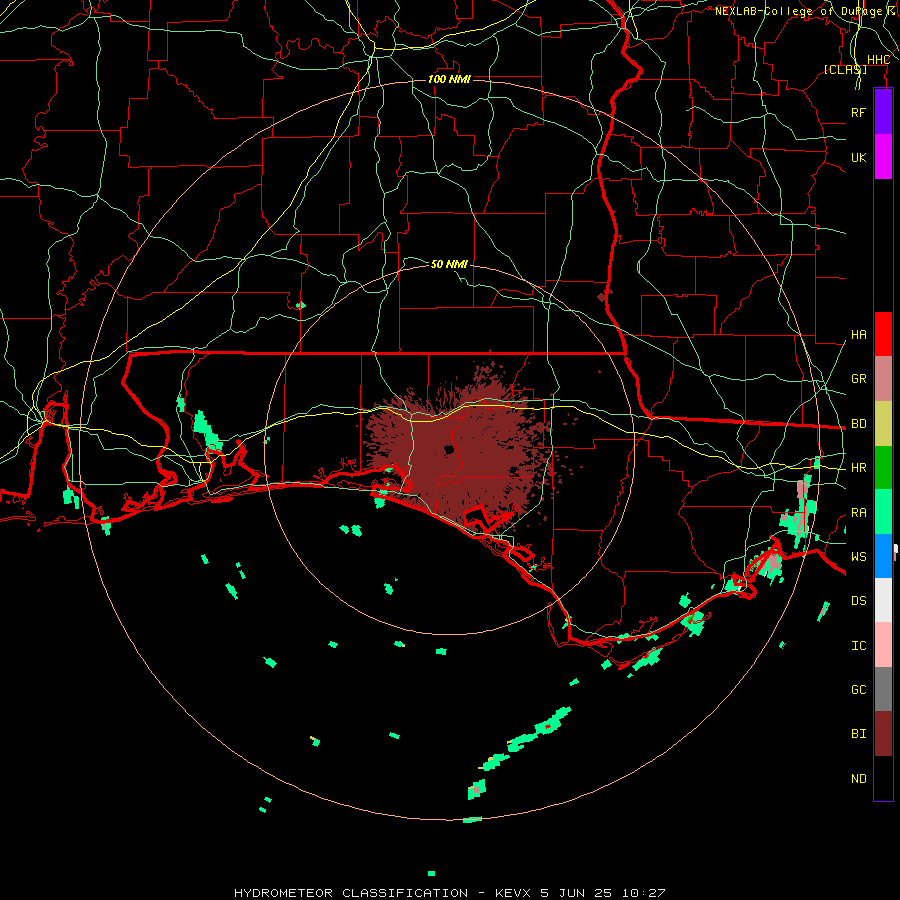Click the RA light green legend swatch
This screenshot has height=900, width=900.
click(883, 512)
